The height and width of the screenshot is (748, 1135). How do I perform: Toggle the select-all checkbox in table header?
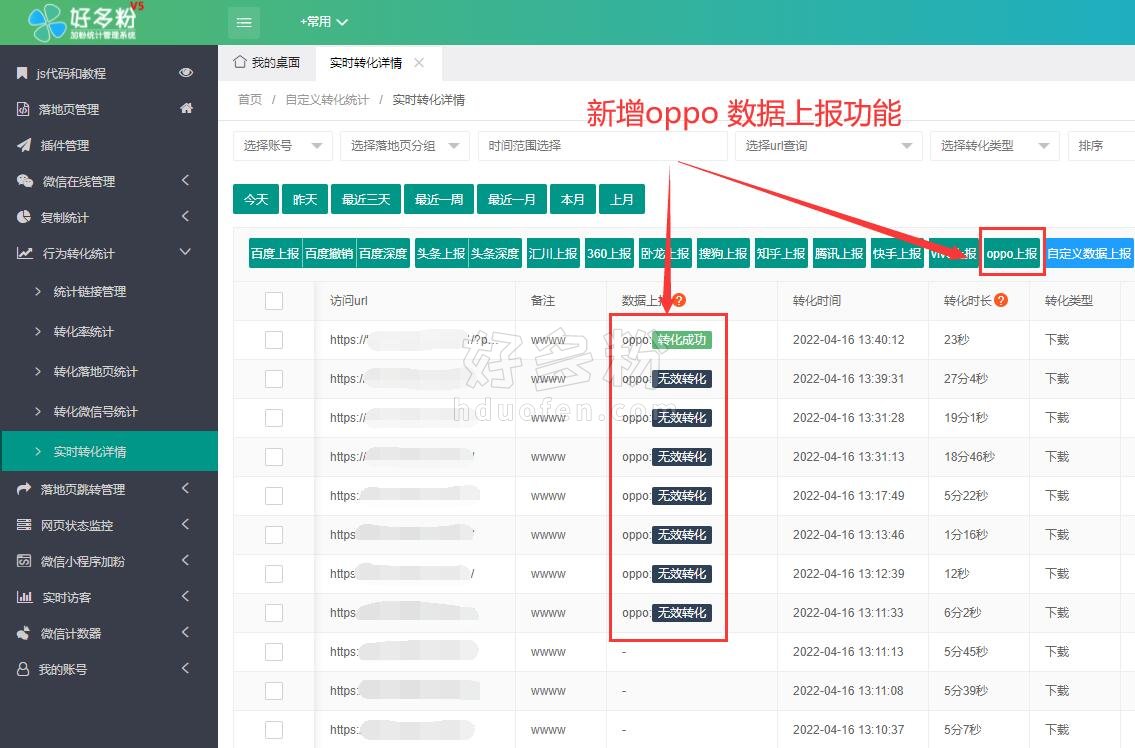tap(274, 301)
